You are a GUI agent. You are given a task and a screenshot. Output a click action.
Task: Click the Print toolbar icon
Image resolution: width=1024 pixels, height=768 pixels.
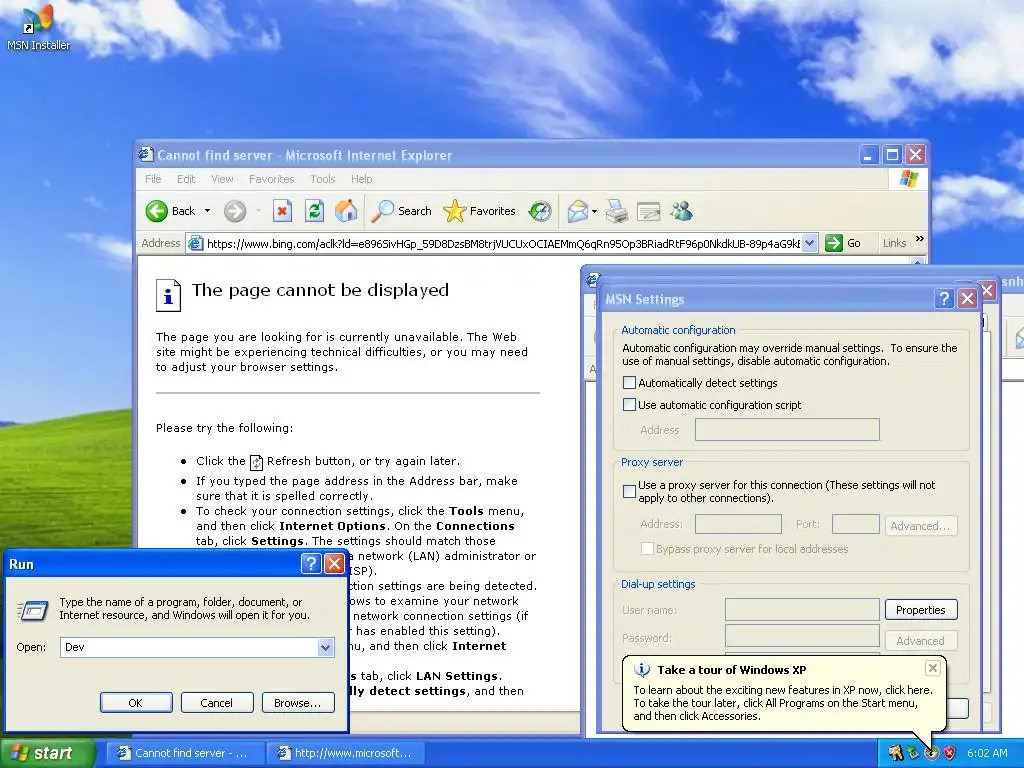(616, 211)
